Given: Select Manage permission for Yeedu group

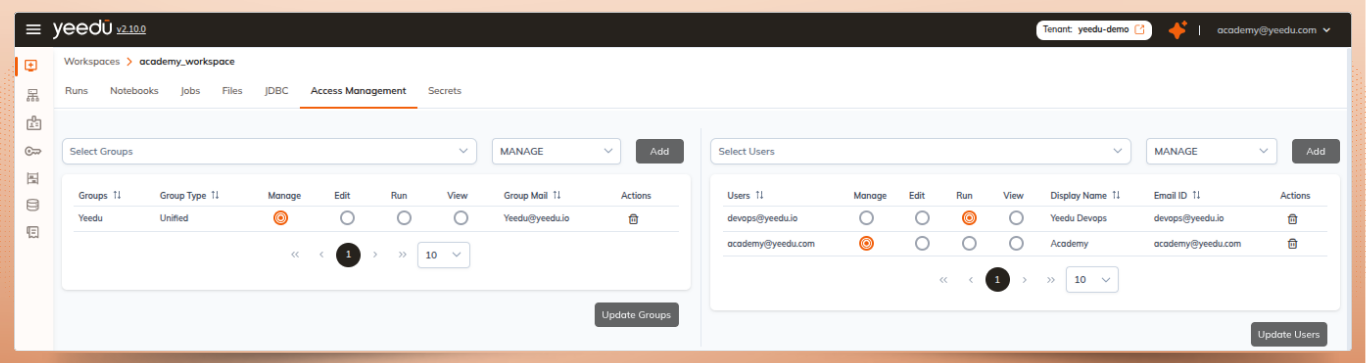Looking at the screenshot, I should point(280,217).
